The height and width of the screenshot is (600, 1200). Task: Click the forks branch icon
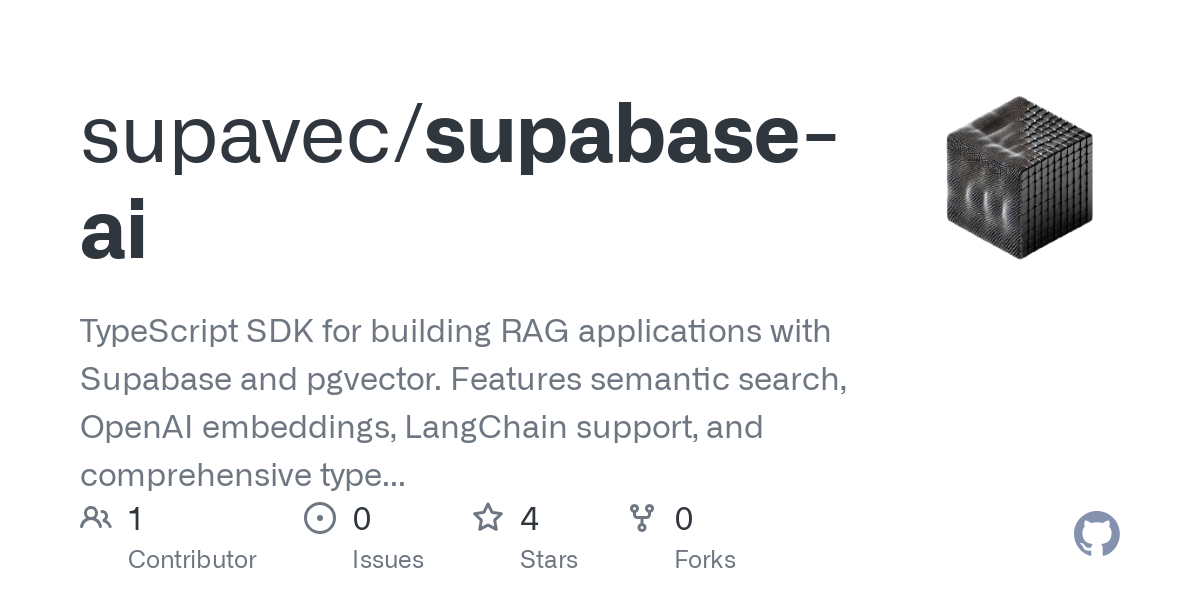(x=641, y=518)
